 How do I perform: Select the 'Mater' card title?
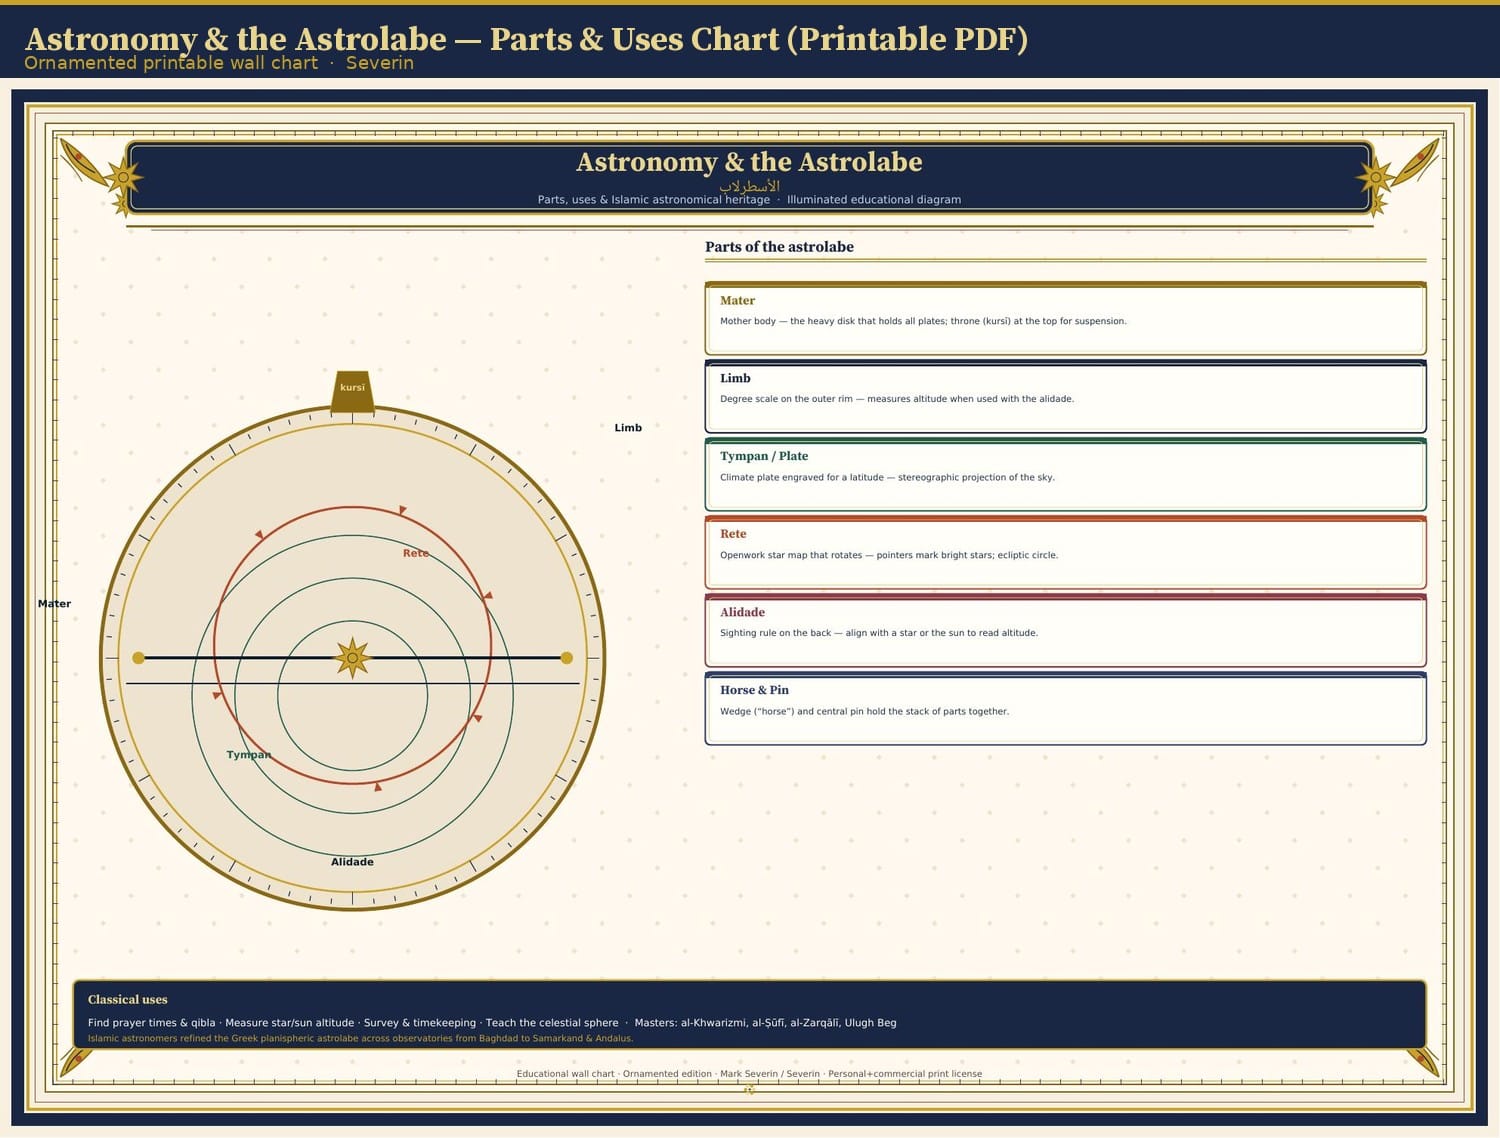click(737, 300)
